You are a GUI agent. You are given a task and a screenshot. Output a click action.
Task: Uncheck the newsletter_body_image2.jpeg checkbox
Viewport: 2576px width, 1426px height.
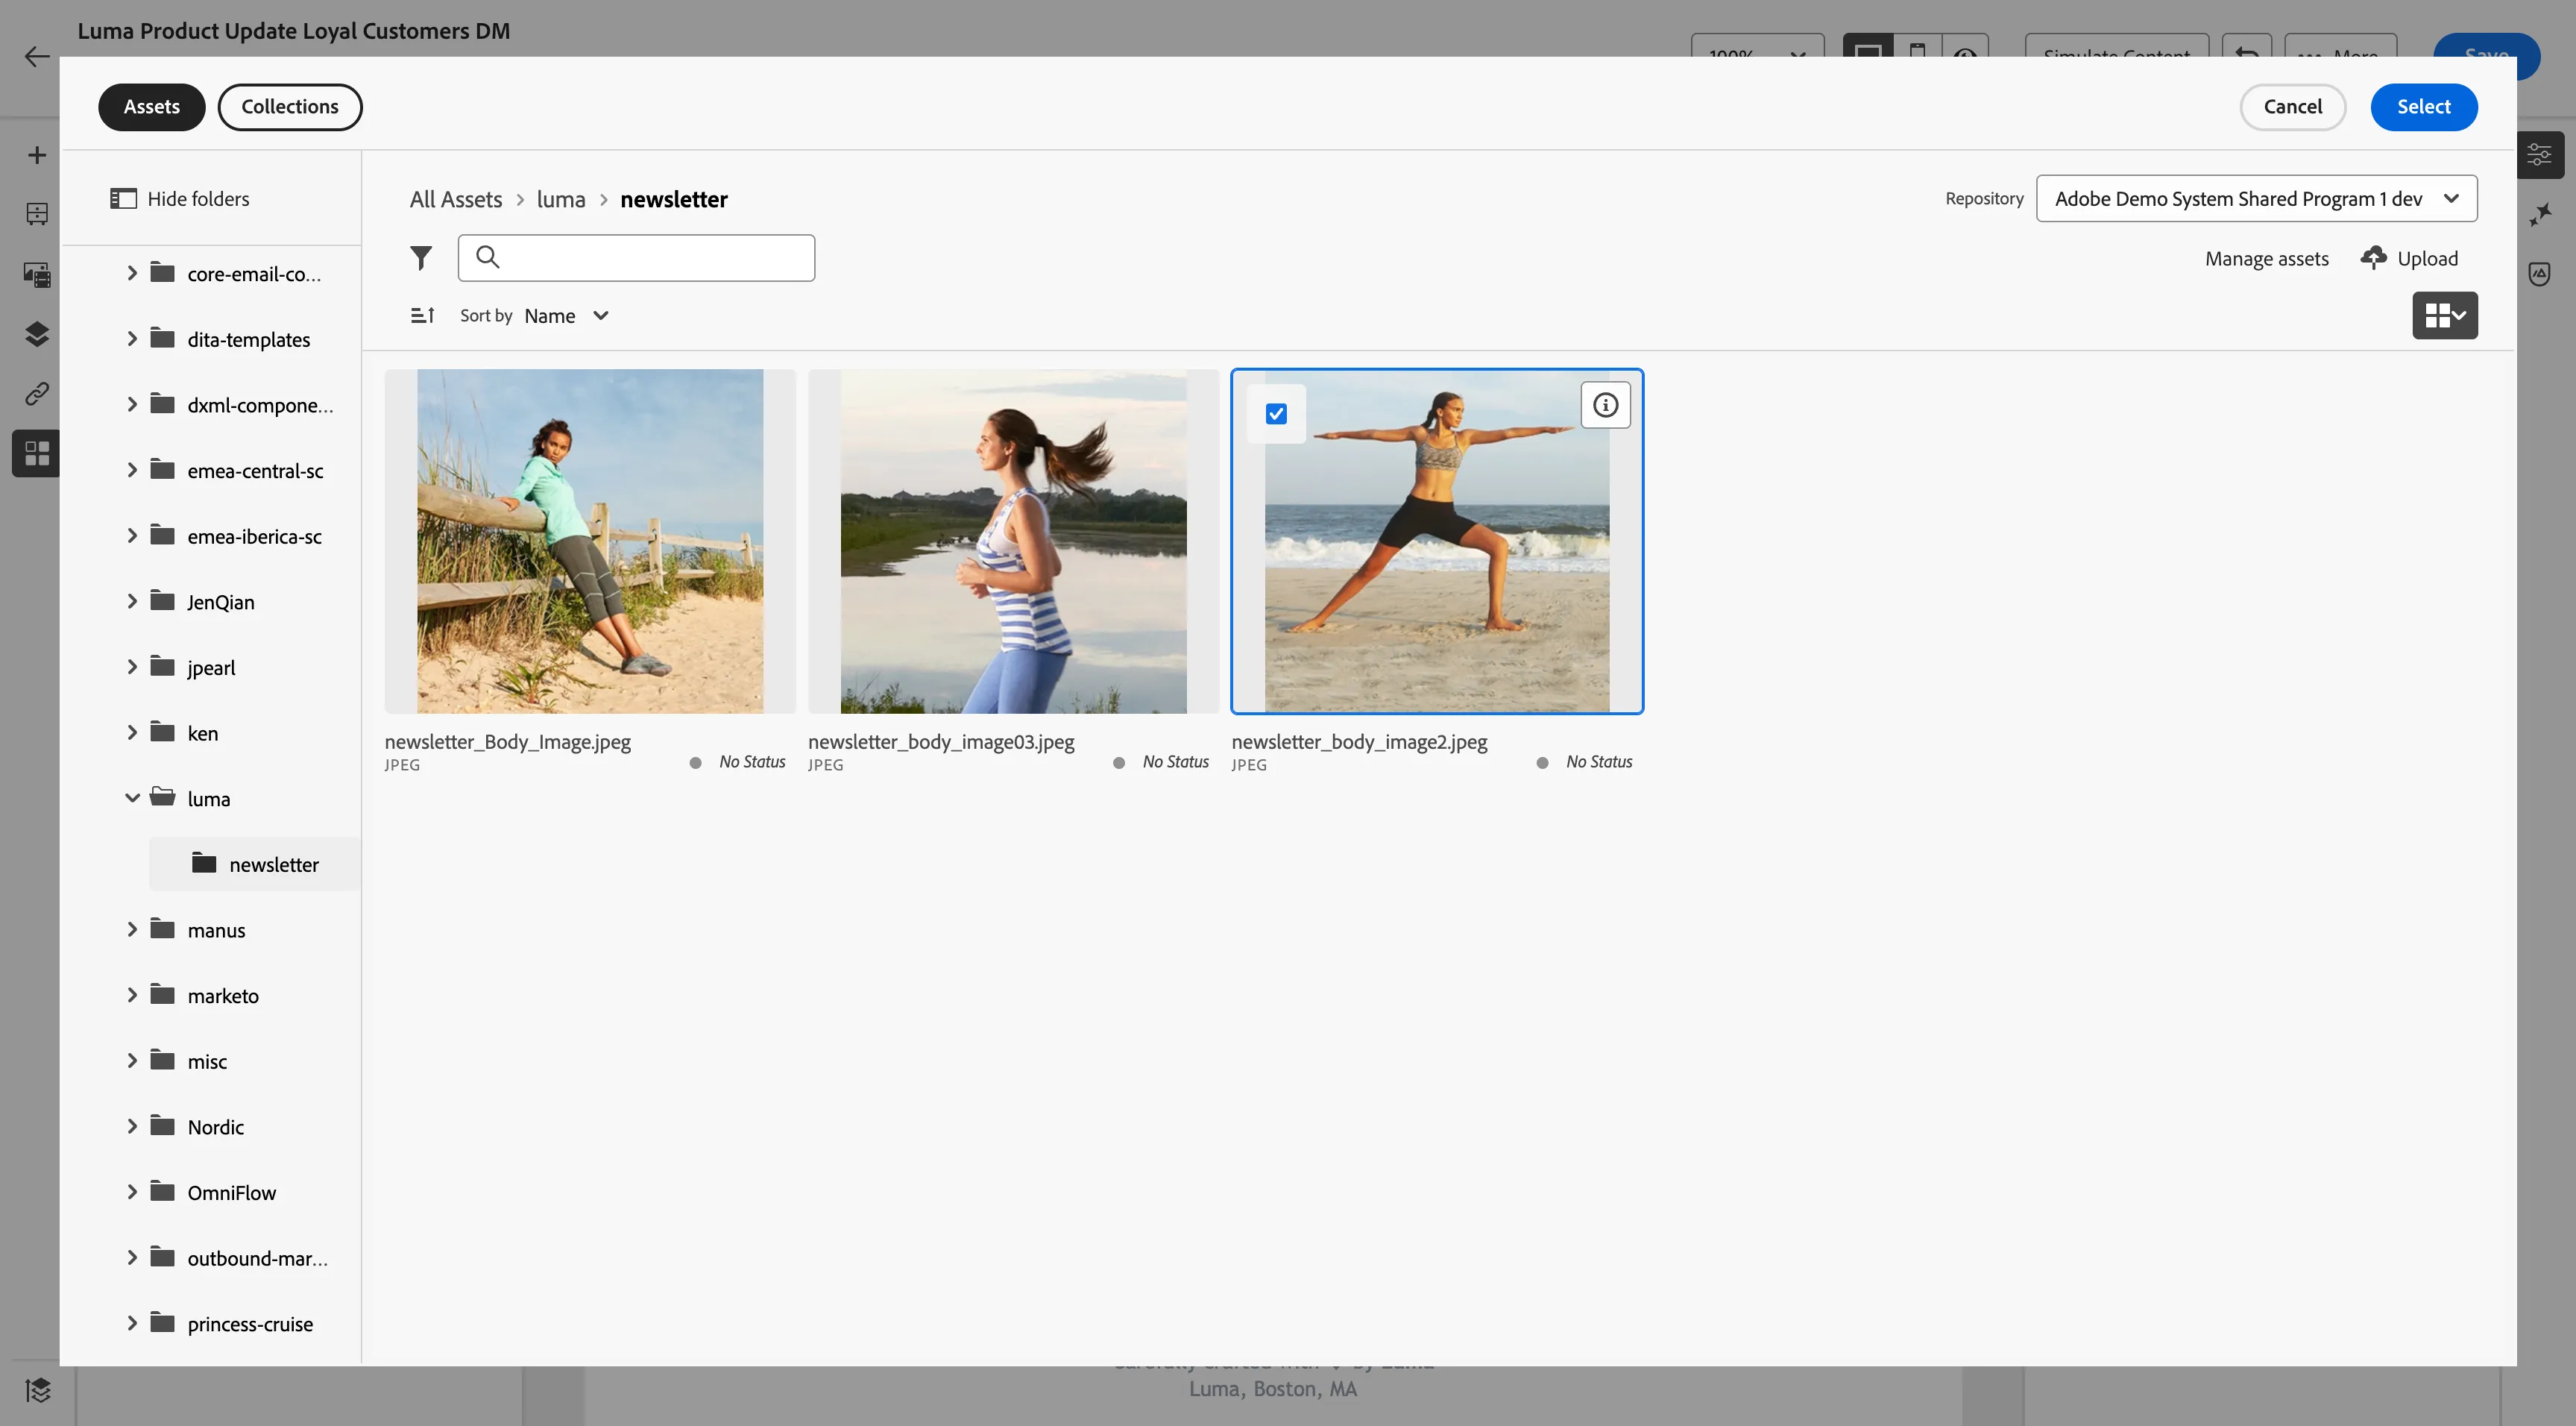[x=1276, y=414]
